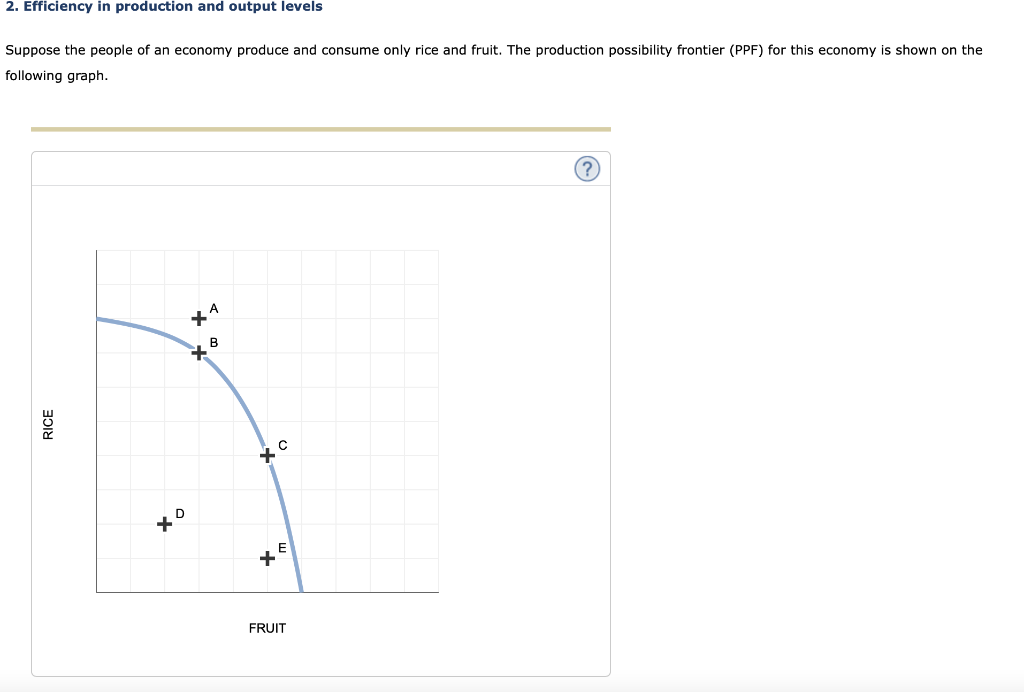Click the graph origin at the bottom-left corner
The image size is (1024, 692).
97,592
